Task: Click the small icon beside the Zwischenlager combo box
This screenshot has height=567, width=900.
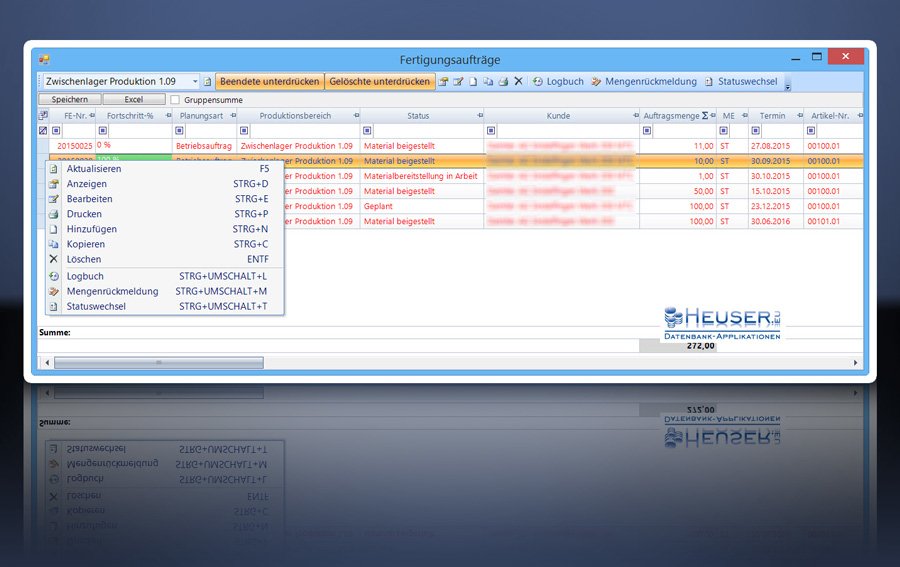Action: [208, 81]
